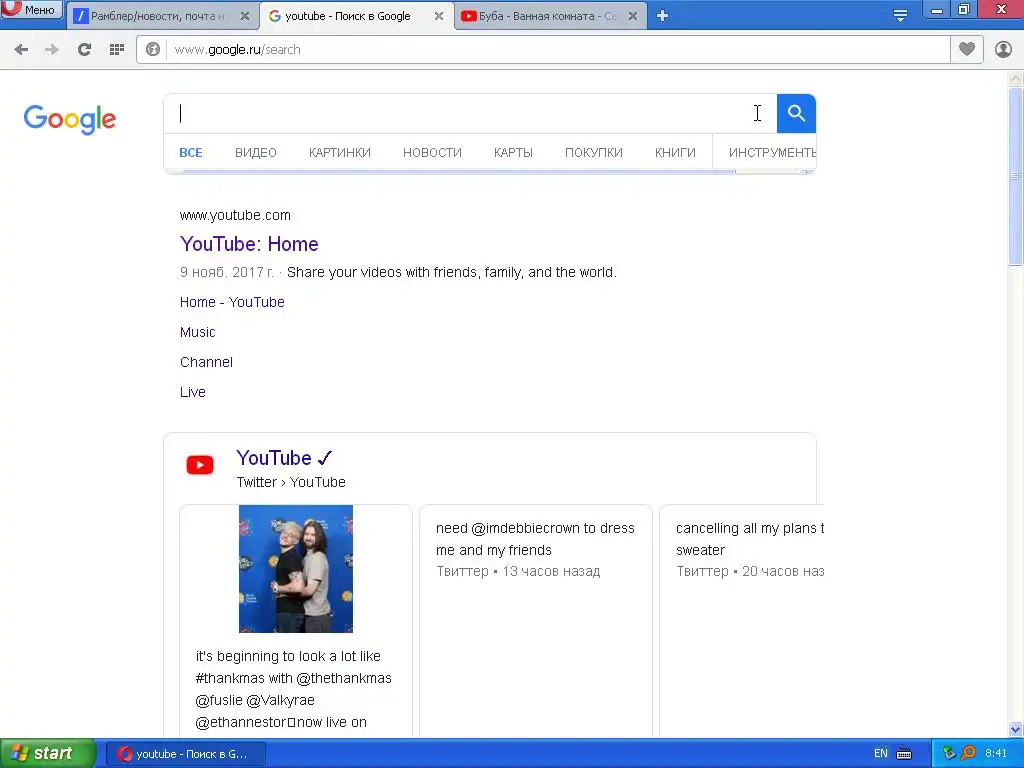1024x768 pixels.
Task: Open the YouTube: Home result link
Action: (249, 244)
